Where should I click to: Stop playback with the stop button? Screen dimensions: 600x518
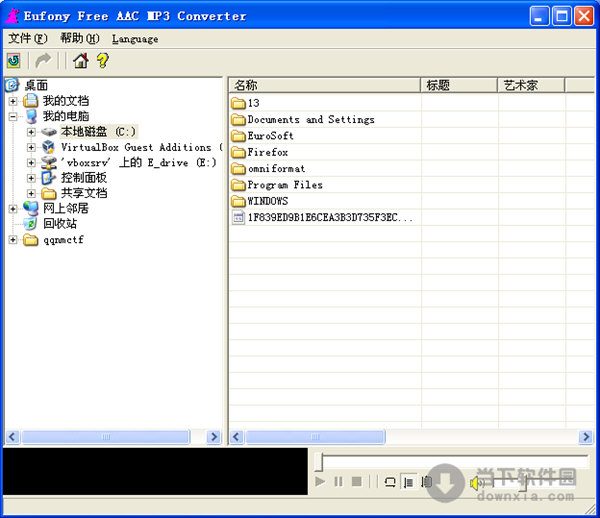coord(357,482)
